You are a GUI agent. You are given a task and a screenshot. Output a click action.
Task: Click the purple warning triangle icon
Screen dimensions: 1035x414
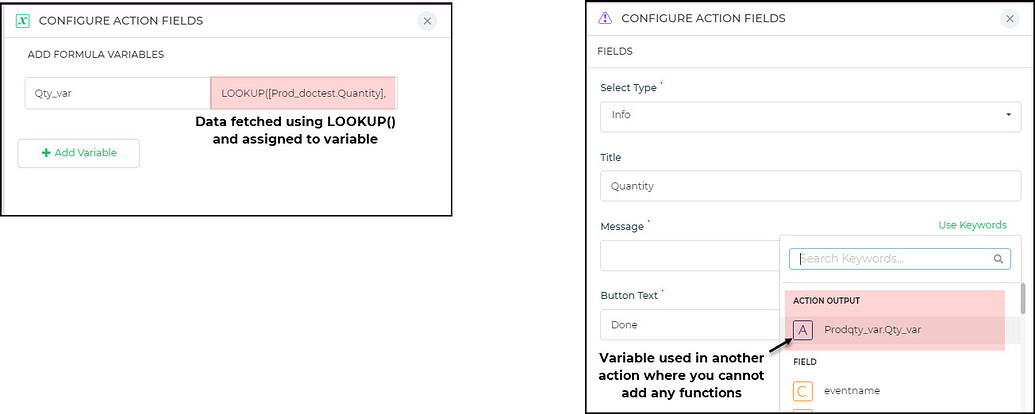click(604, 18)
